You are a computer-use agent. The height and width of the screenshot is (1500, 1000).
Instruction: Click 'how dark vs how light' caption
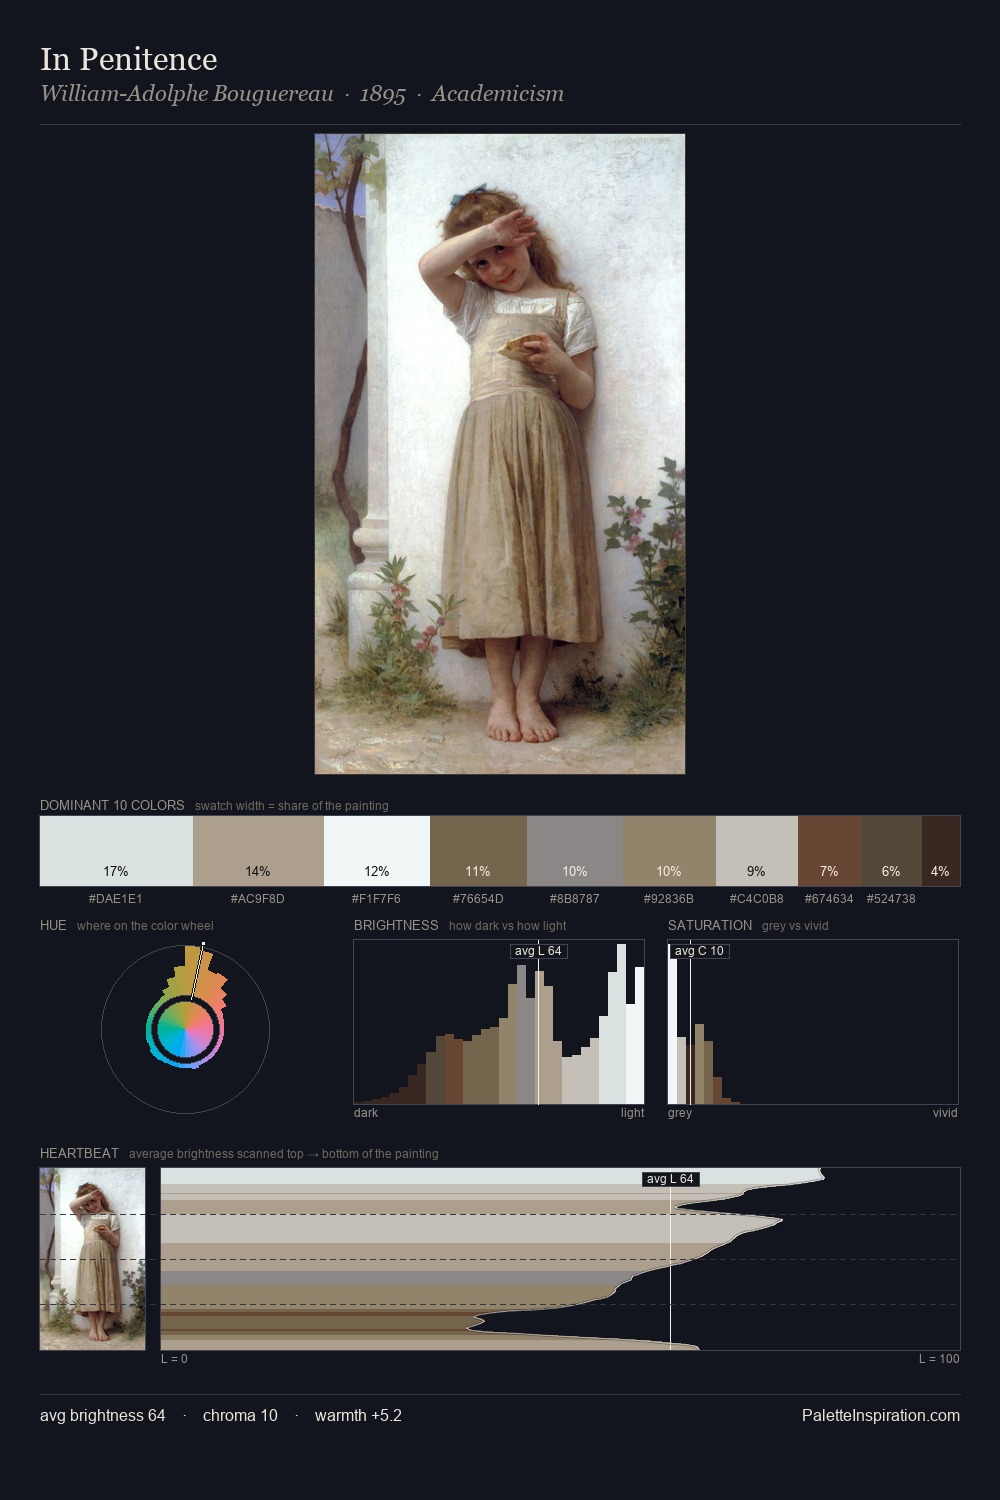(x=508, y=926)
